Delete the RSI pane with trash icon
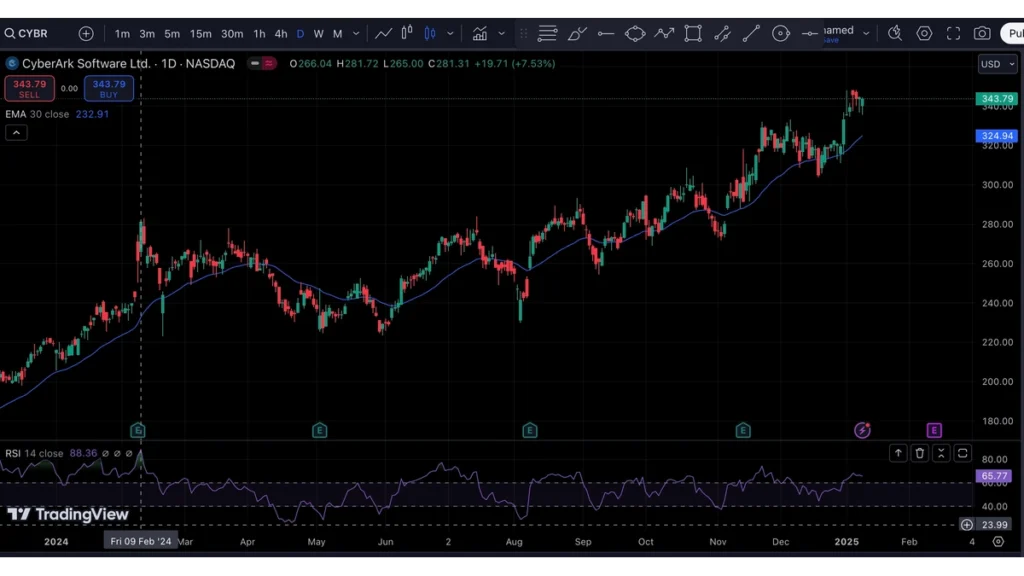The image size is (1024, 576). [x=920, y=453]
